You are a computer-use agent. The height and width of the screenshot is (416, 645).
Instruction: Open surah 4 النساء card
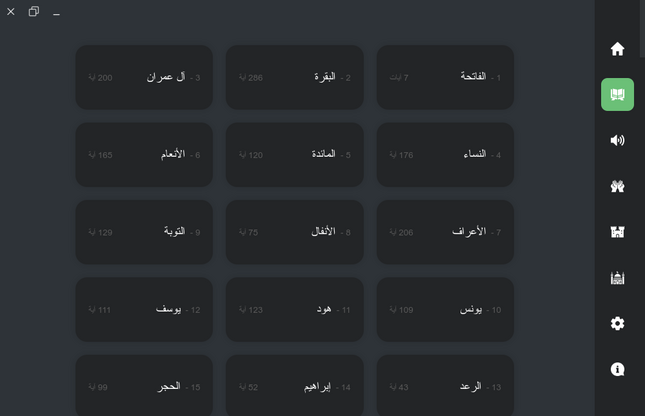coord(445,155)
